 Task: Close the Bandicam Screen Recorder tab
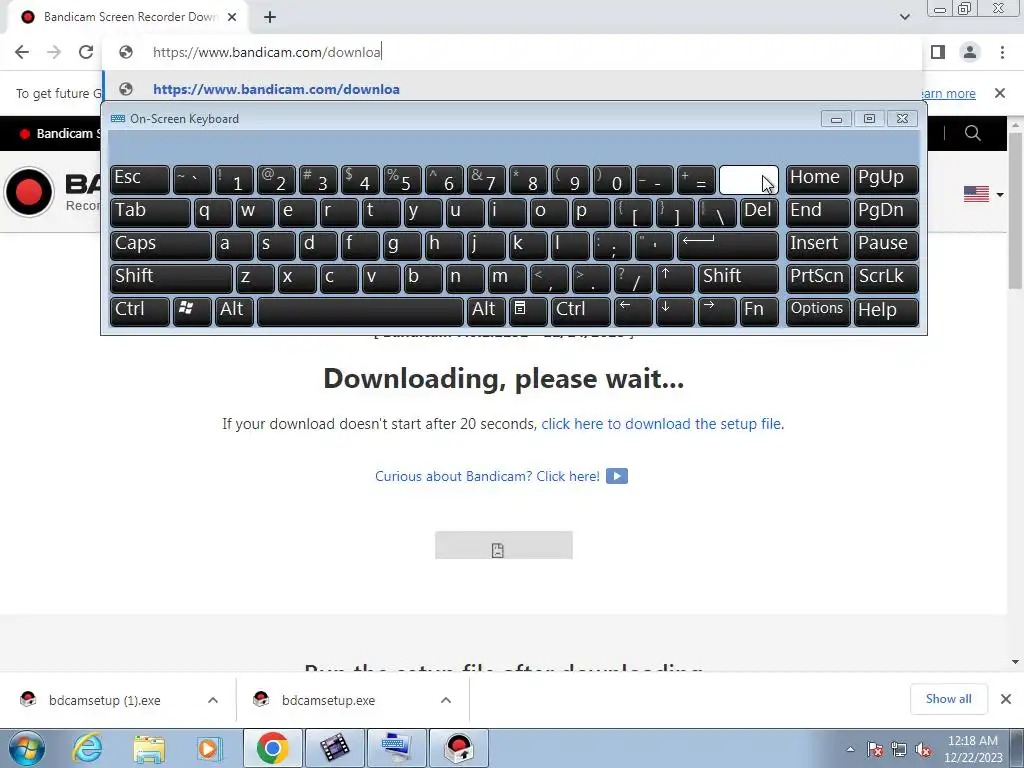point(232,17)
